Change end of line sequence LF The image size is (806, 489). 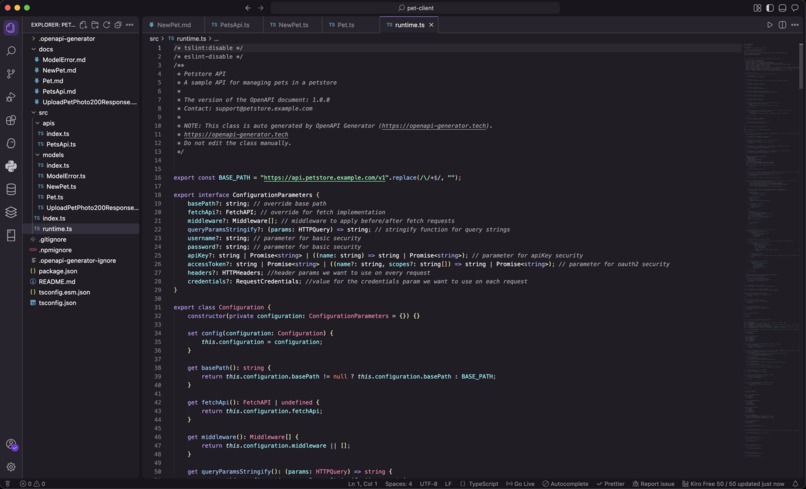coord(448,484)
